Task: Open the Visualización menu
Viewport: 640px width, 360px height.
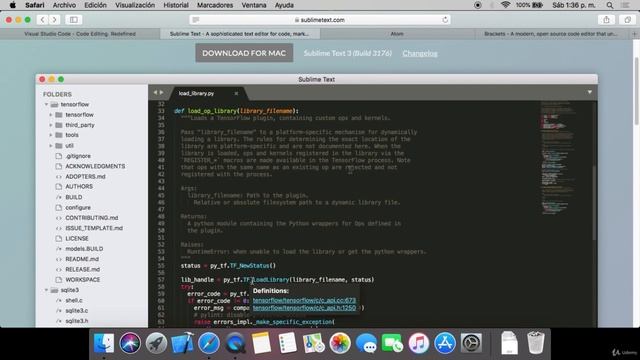Action: (135, 5)
